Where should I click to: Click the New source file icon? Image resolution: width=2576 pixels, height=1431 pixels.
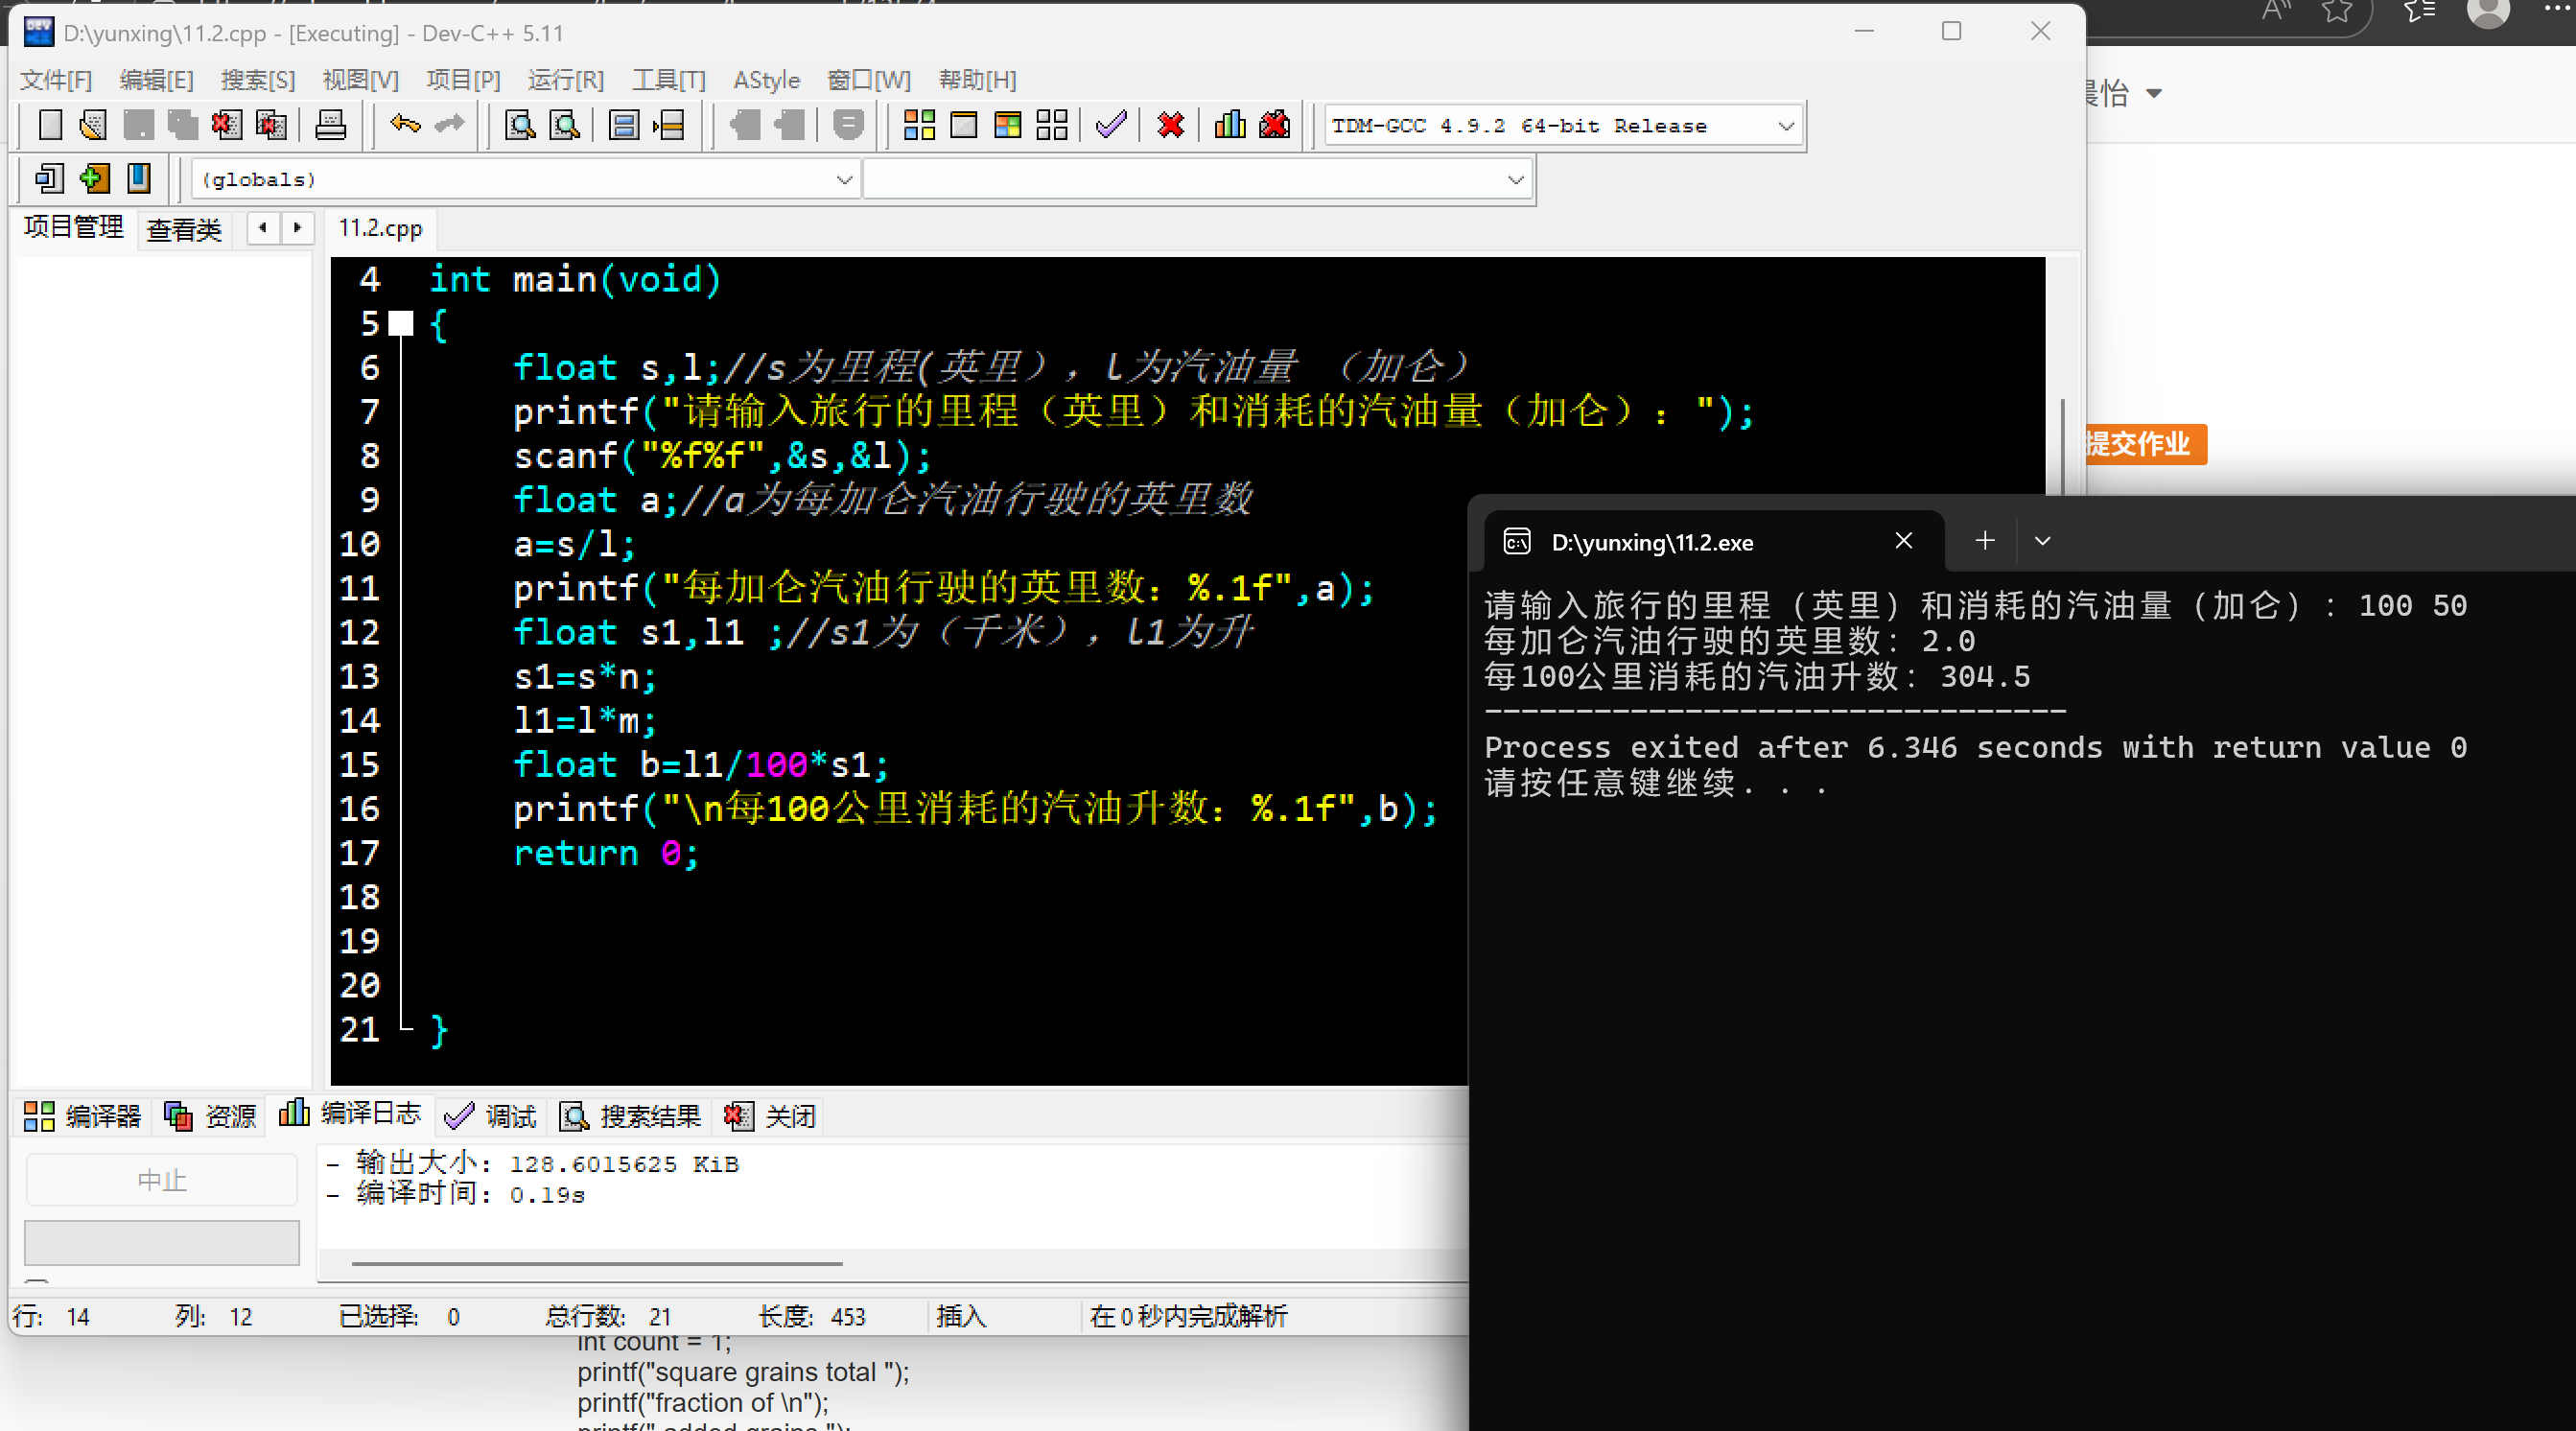point(50,125)
